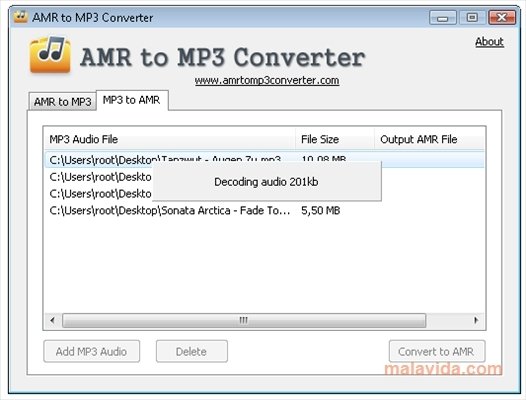Image resolution: width=526 pixels, height=400 pixels.
Task: Maximize the converter window
Action: coord(472,17)
